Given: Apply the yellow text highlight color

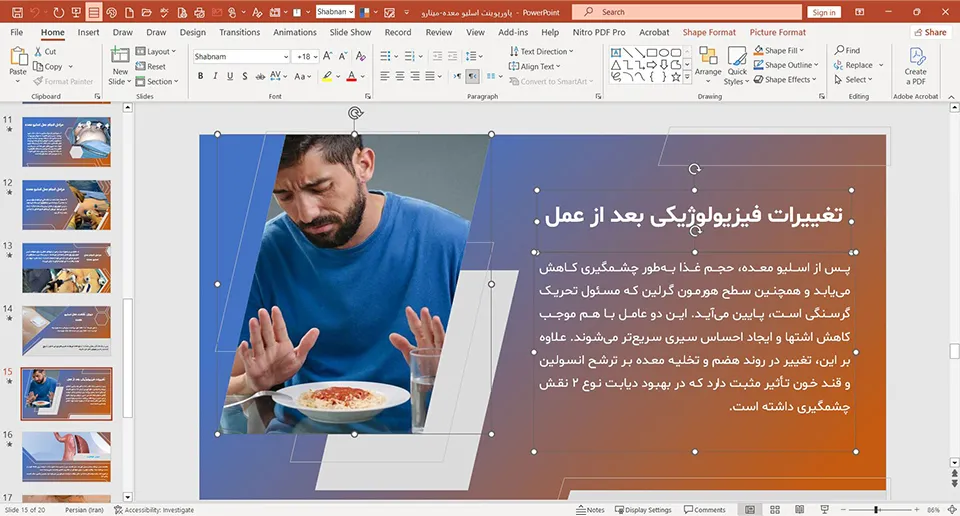Looking at the screenshot, I should [327, 76].
